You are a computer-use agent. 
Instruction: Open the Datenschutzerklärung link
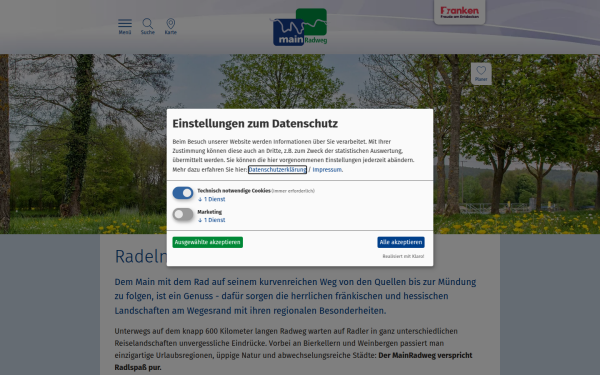point(277,170)
